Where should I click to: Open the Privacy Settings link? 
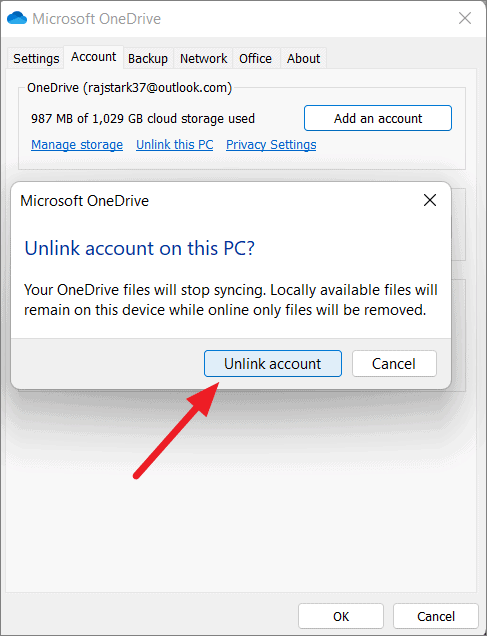271,144
